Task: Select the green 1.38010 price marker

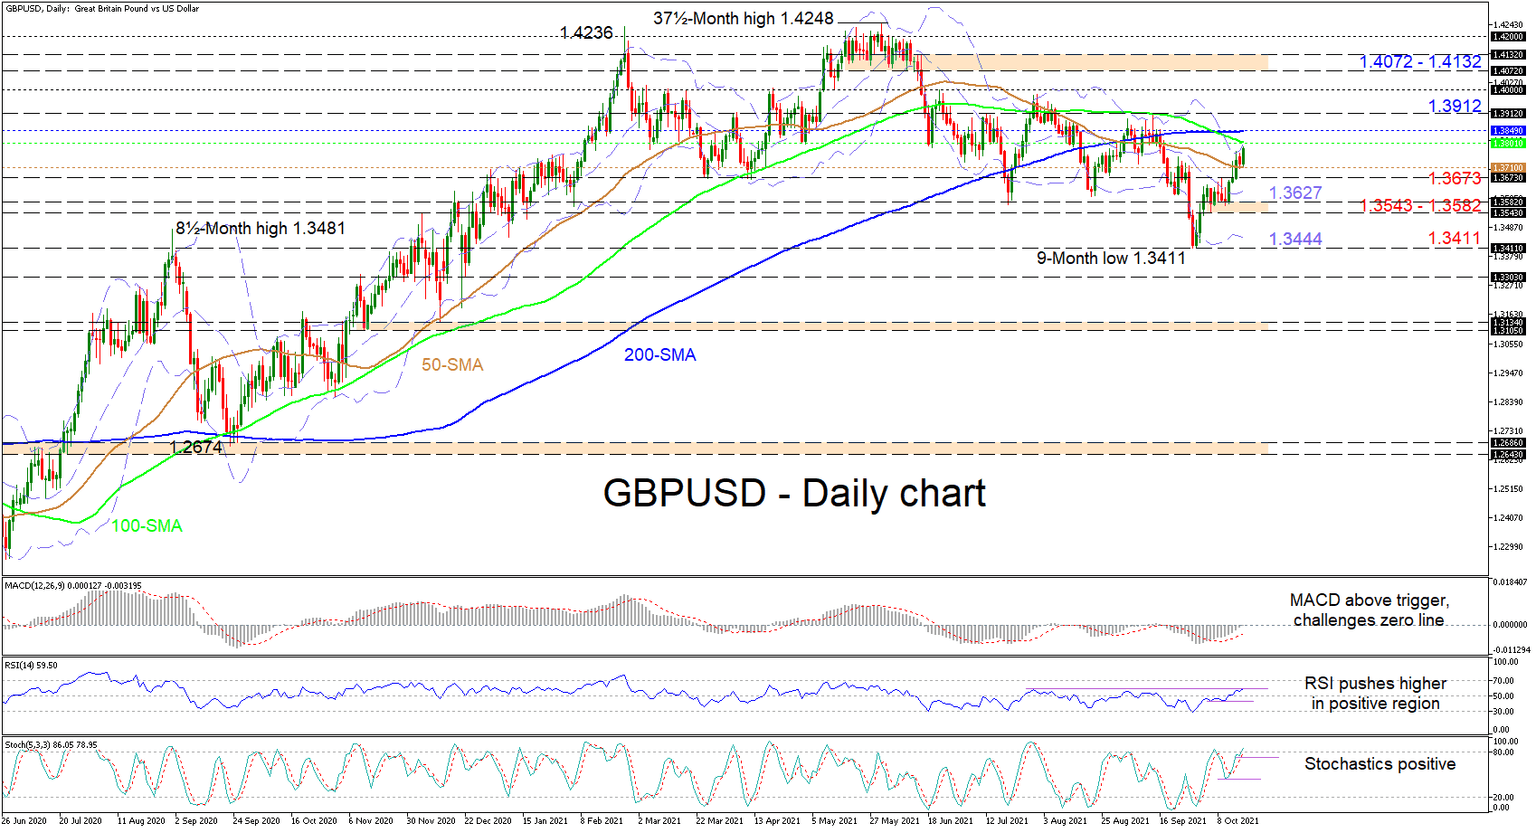Action: (1510, 144)
